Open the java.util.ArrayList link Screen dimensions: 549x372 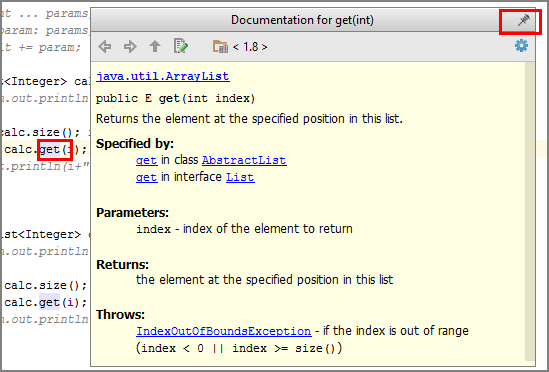point(163,76)
